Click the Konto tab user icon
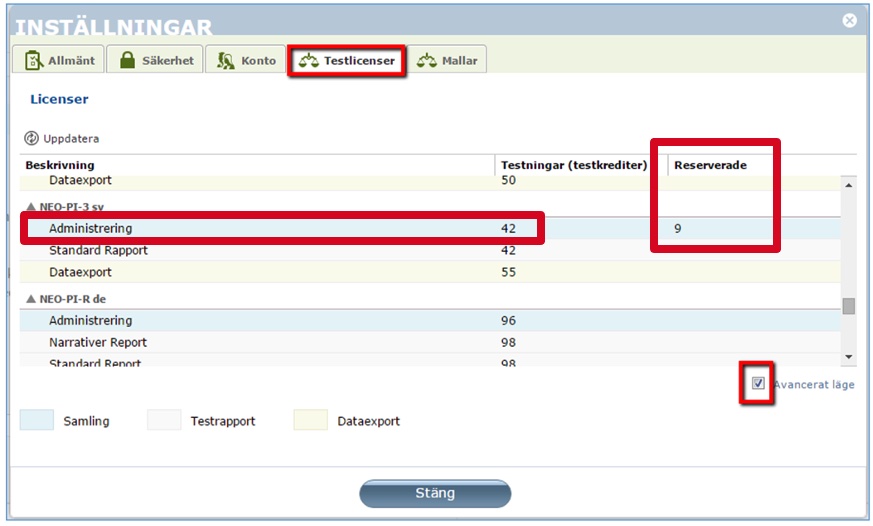Image resolution: width=873 pixels, height=526 pixels. pyautogui.click(x=226, y=61)
